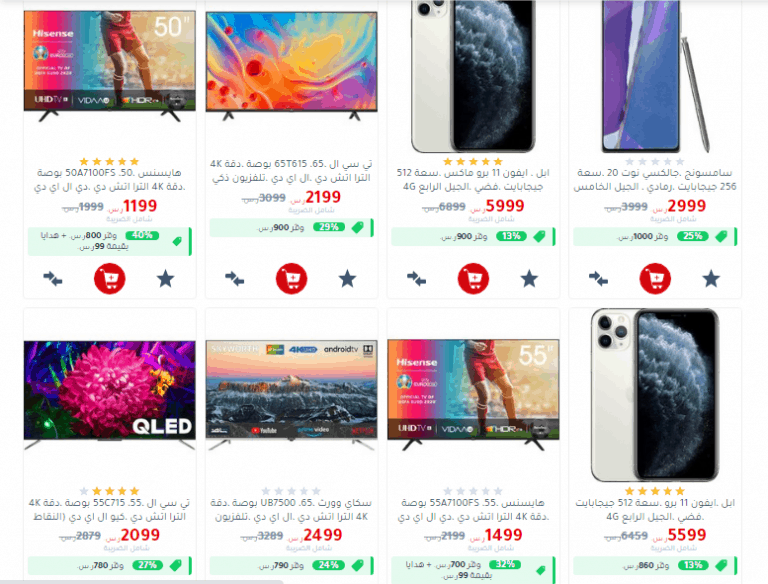Click the five-star rating on Hisense 50-inch
The width and height of the screenshot is (768, 584).
coord(109,161)
